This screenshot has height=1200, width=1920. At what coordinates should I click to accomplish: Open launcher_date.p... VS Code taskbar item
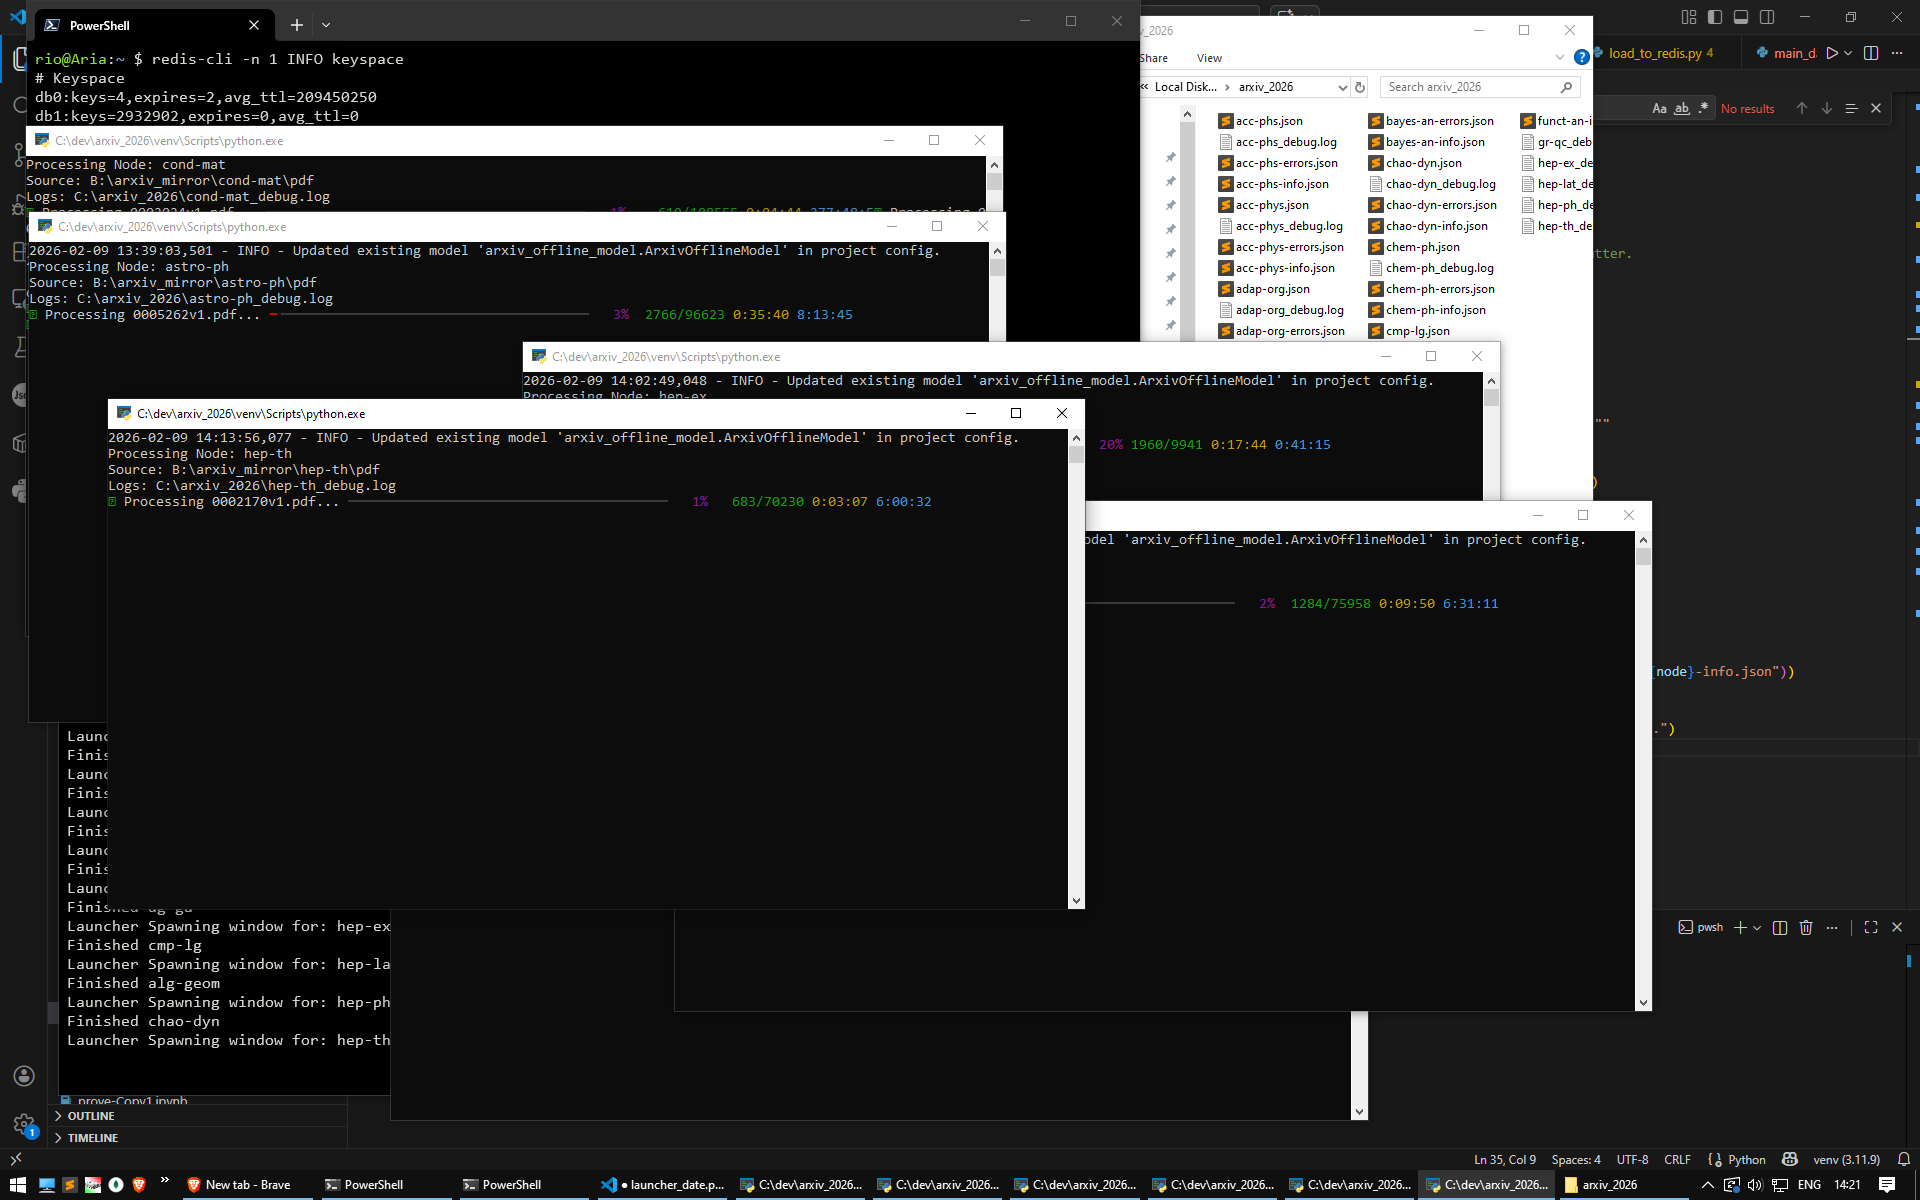coord(664,1185)
